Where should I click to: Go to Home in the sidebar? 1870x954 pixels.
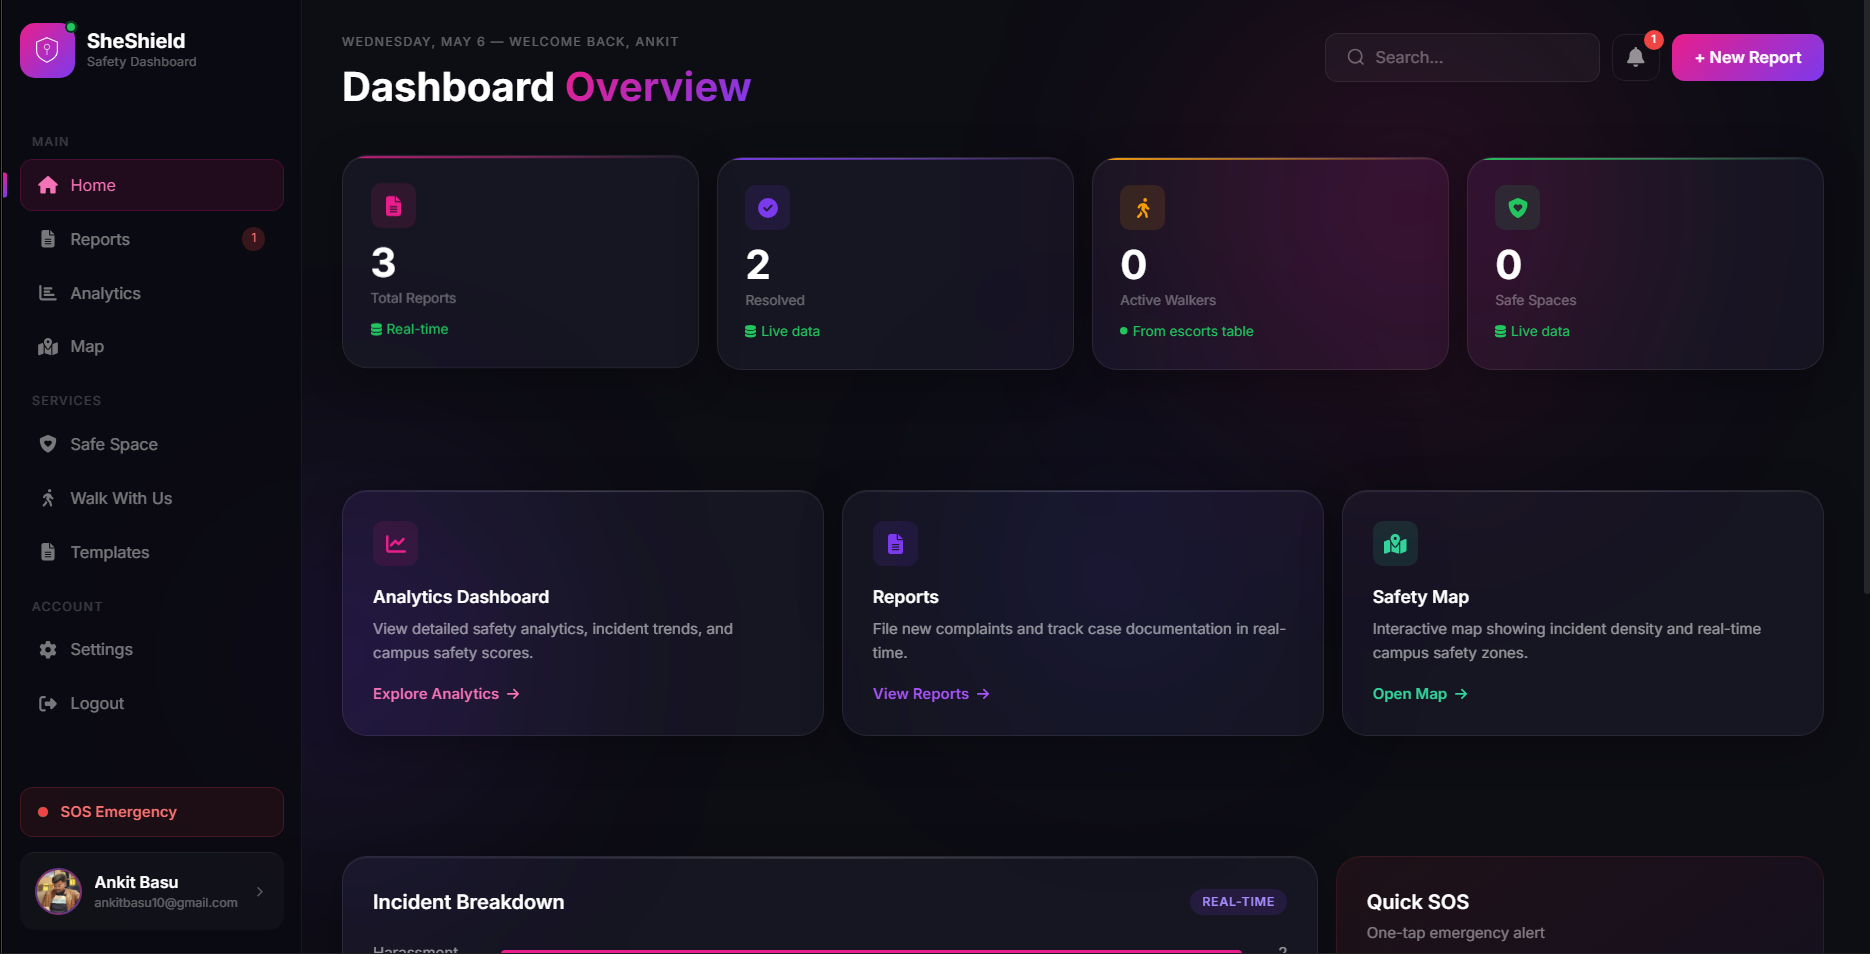(x=152, y=185)
